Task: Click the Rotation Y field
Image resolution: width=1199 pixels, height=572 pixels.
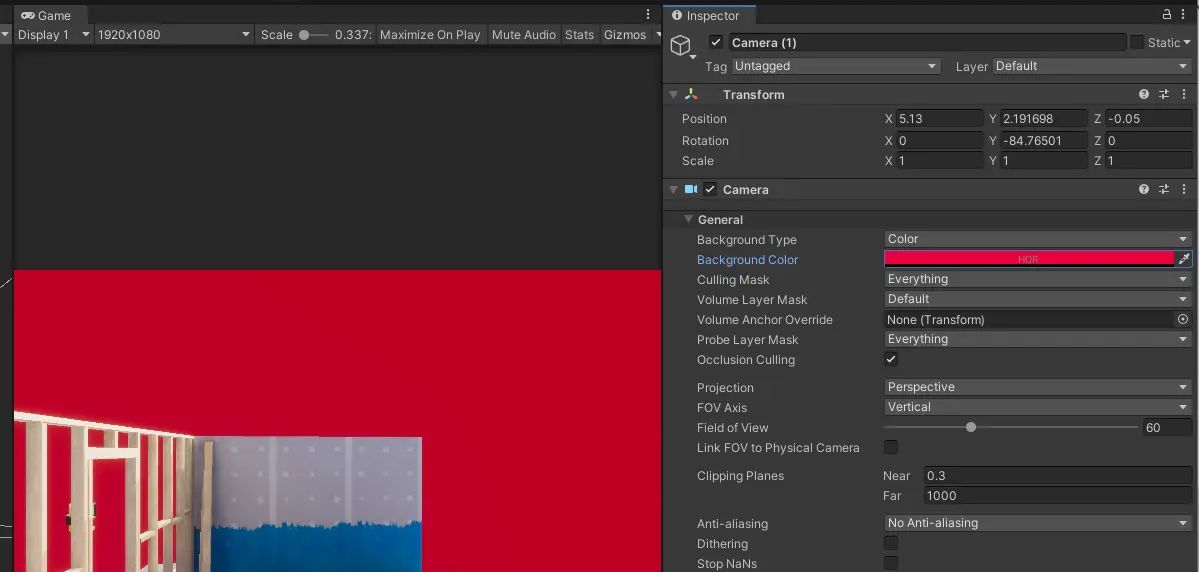Action: point(1044,141)
